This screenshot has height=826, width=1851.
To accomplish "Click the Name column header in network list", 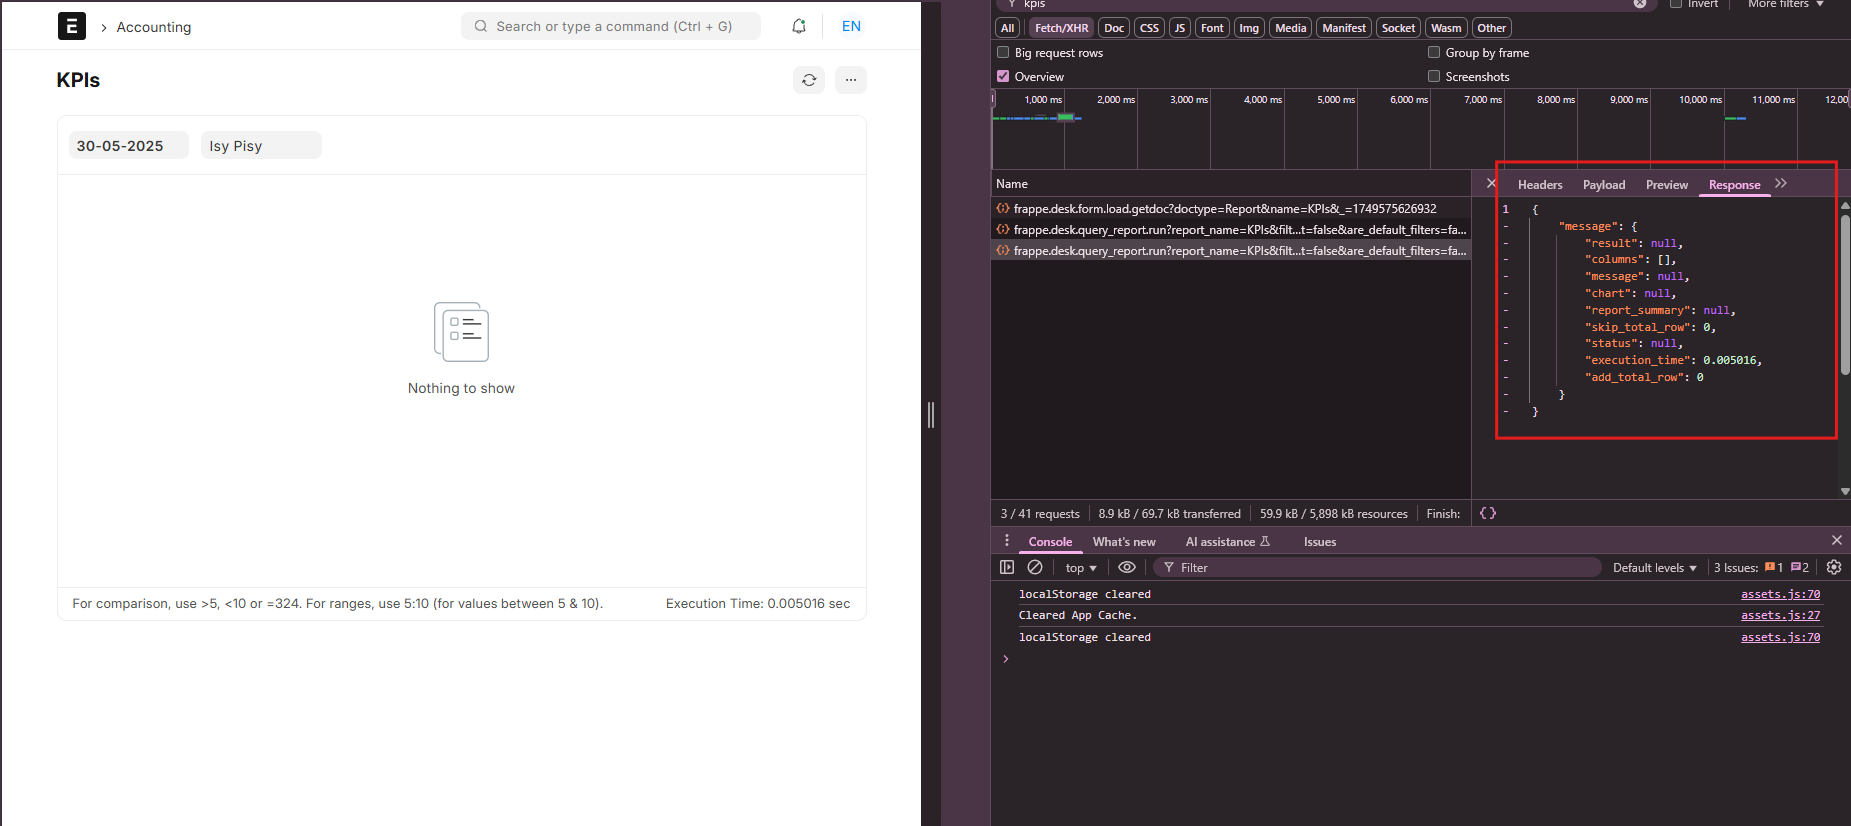I will tap(1230, 184).
